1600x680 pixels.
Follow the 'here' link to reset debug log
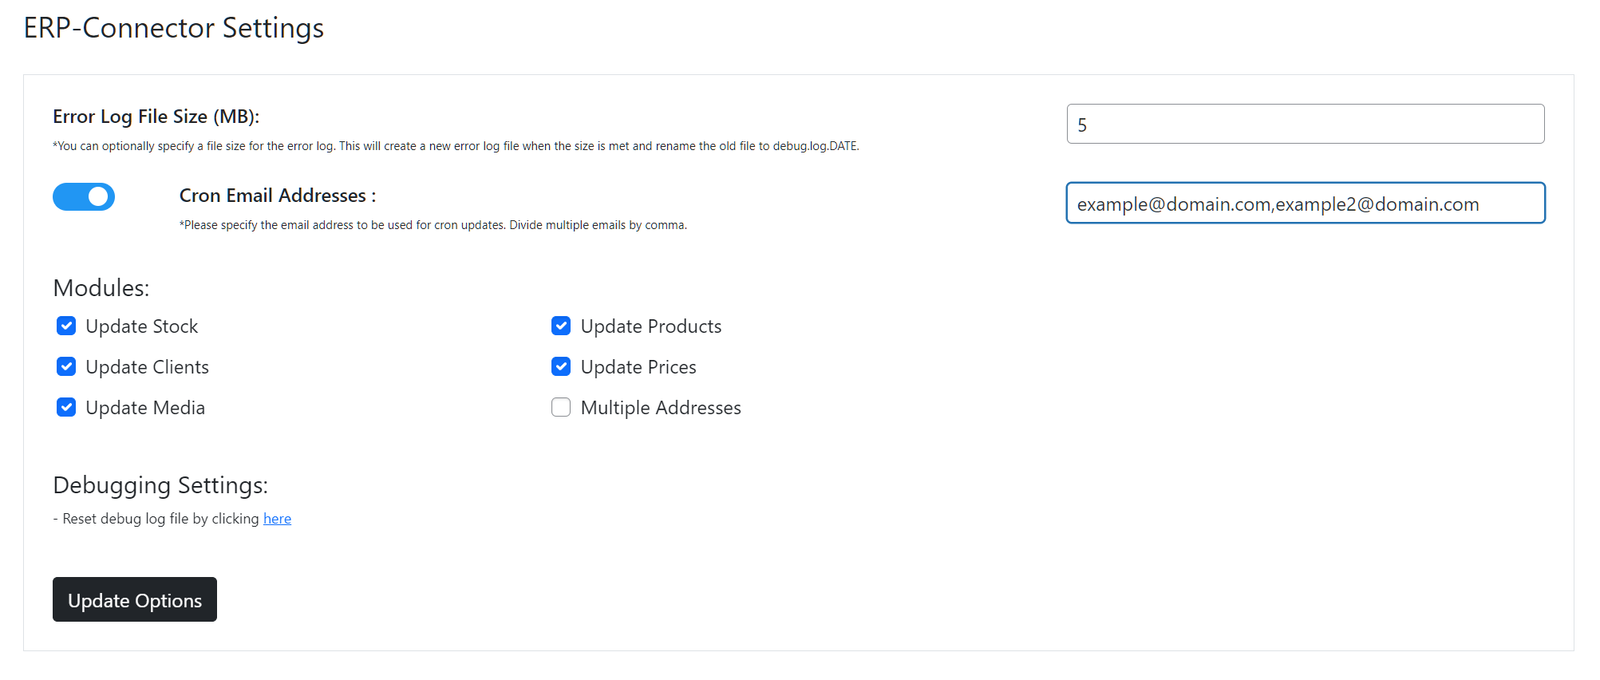point(277,519)
